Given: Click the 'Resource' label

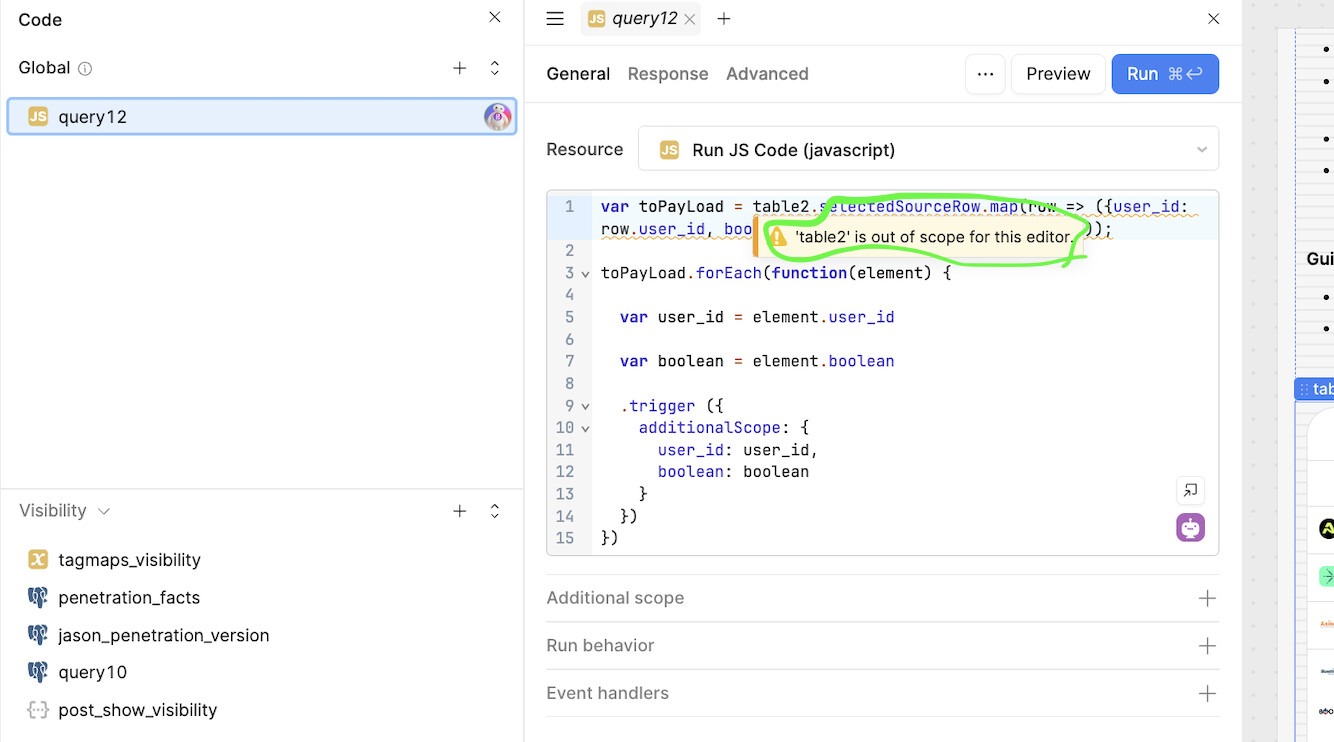Looking at the screenshot, I should 585,149.
